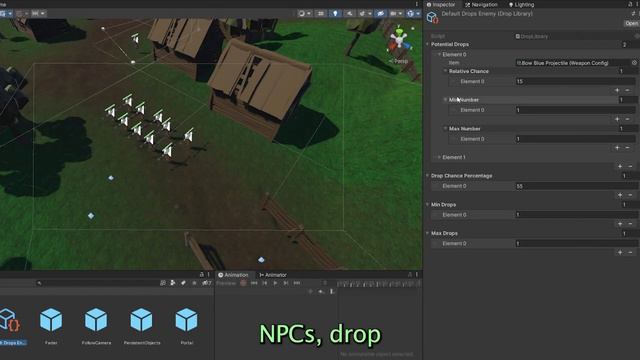Add element to Relative Chance list

coord(617,90)
